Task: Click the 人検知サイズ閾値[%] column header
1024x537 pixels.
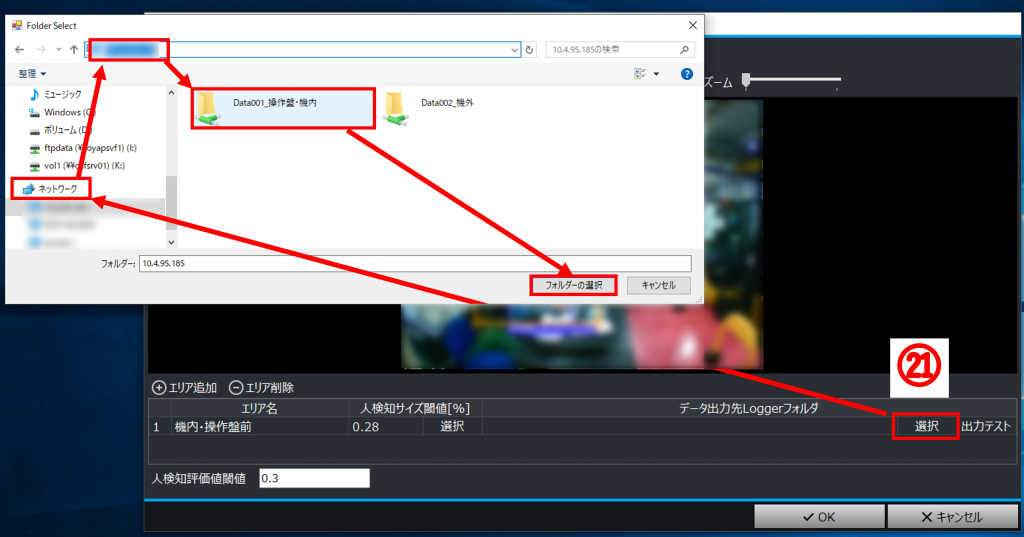Action: 415,408
